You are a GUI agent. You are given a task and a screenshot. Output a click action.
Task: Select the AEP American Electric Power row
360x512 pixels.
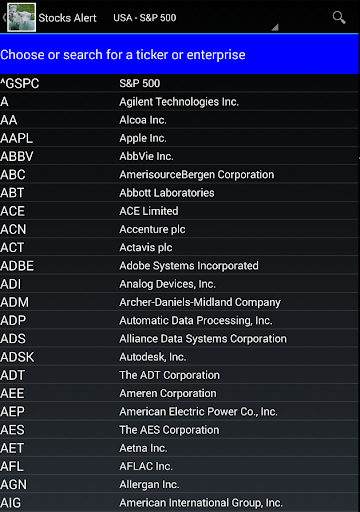point(179,412)
